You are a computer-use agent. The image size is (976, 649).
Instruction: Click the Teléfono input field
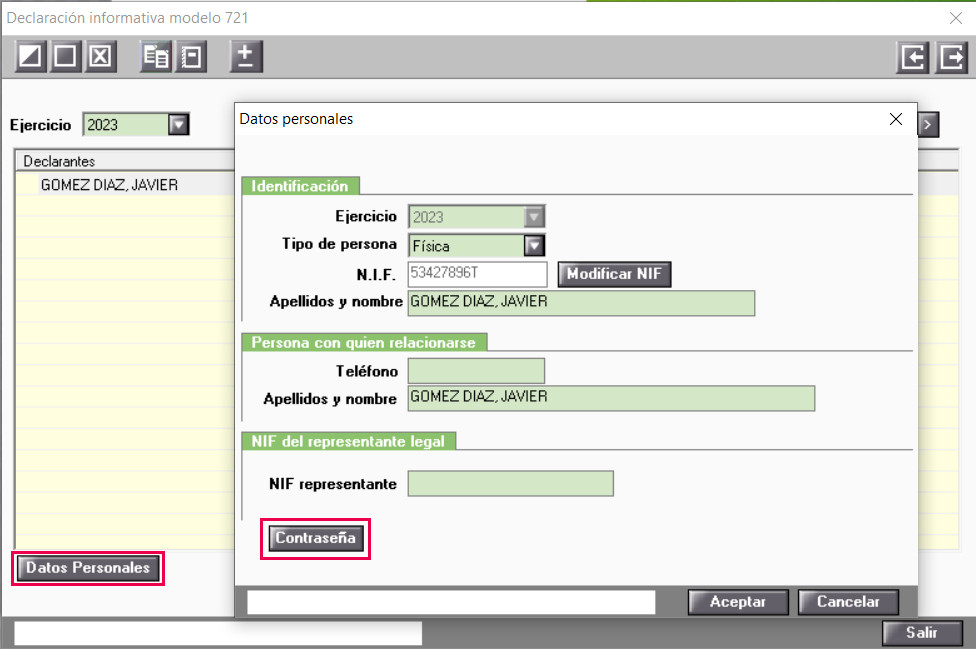tap(476, 371)
